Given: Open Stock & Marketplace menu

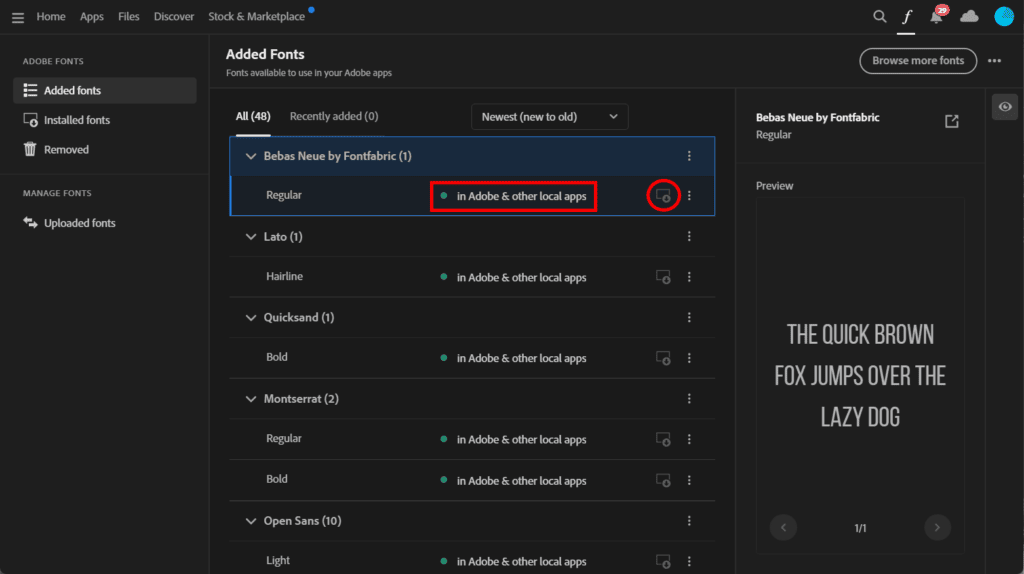Looking at the screenshot, I should pos(255,17).
